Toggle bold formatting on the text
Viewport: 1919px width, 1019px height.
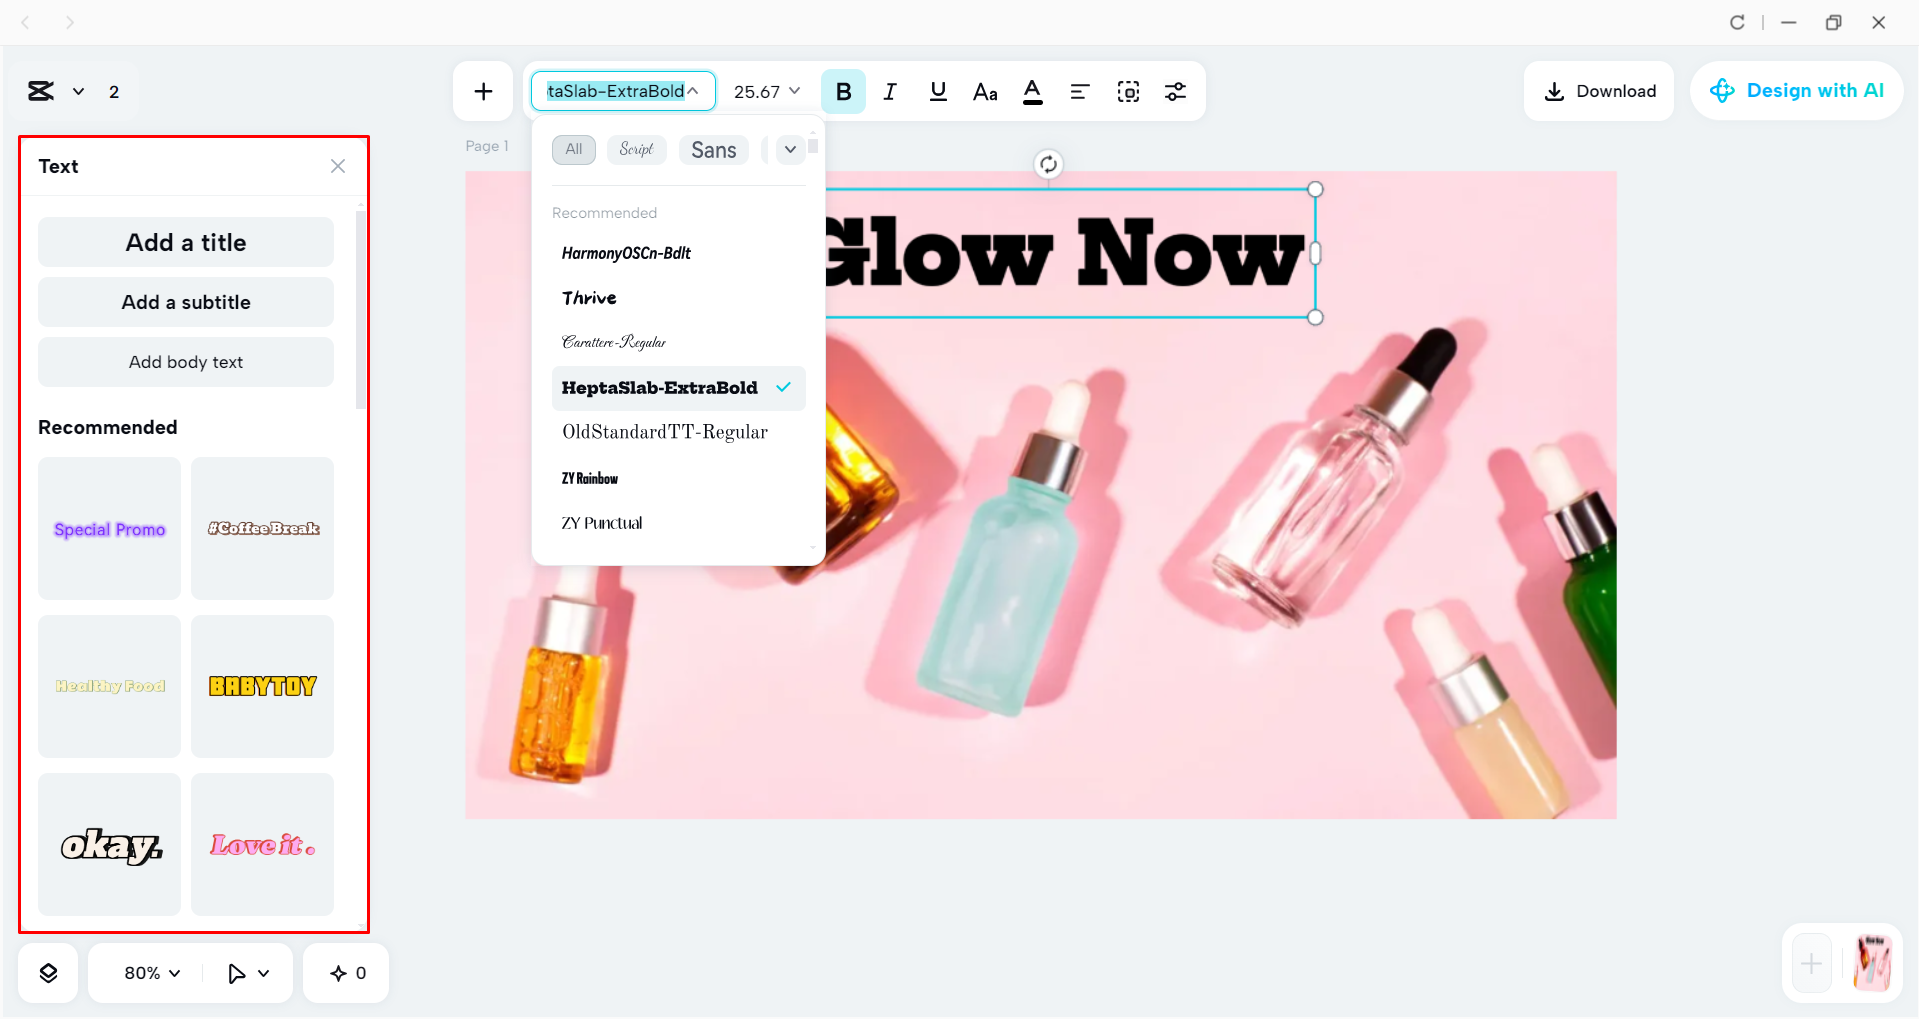[x=843, y=91]
